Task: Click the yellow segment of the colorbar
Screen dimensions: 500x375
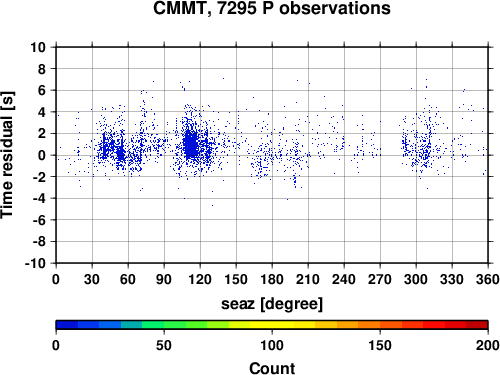Action: click(272, 325)
